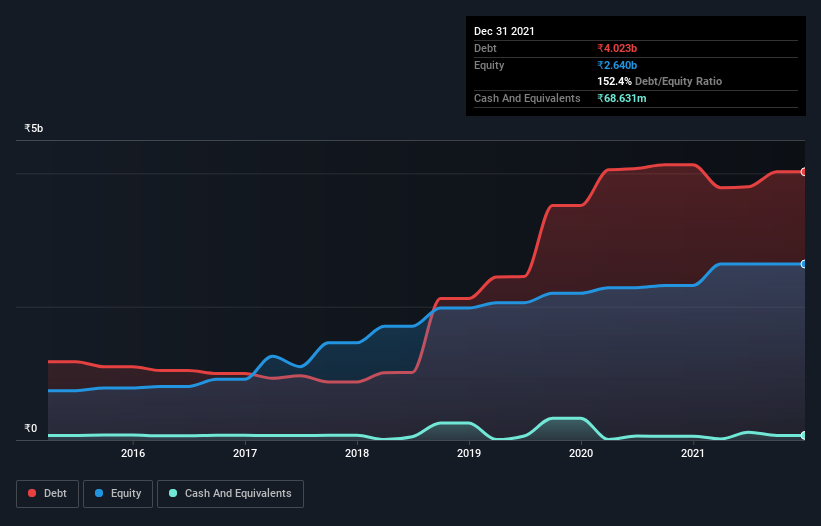
Task: Toggle the Debt series legend button
Action: coord(48,494)
